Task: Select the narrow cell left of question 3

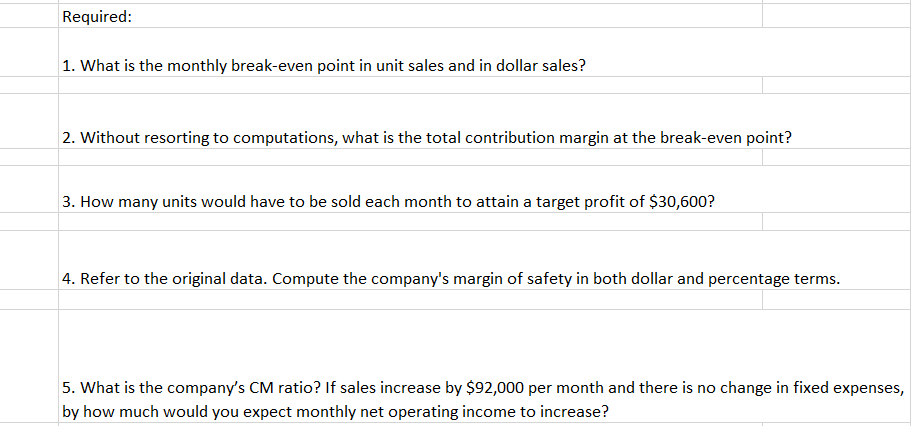Action: 28,201
